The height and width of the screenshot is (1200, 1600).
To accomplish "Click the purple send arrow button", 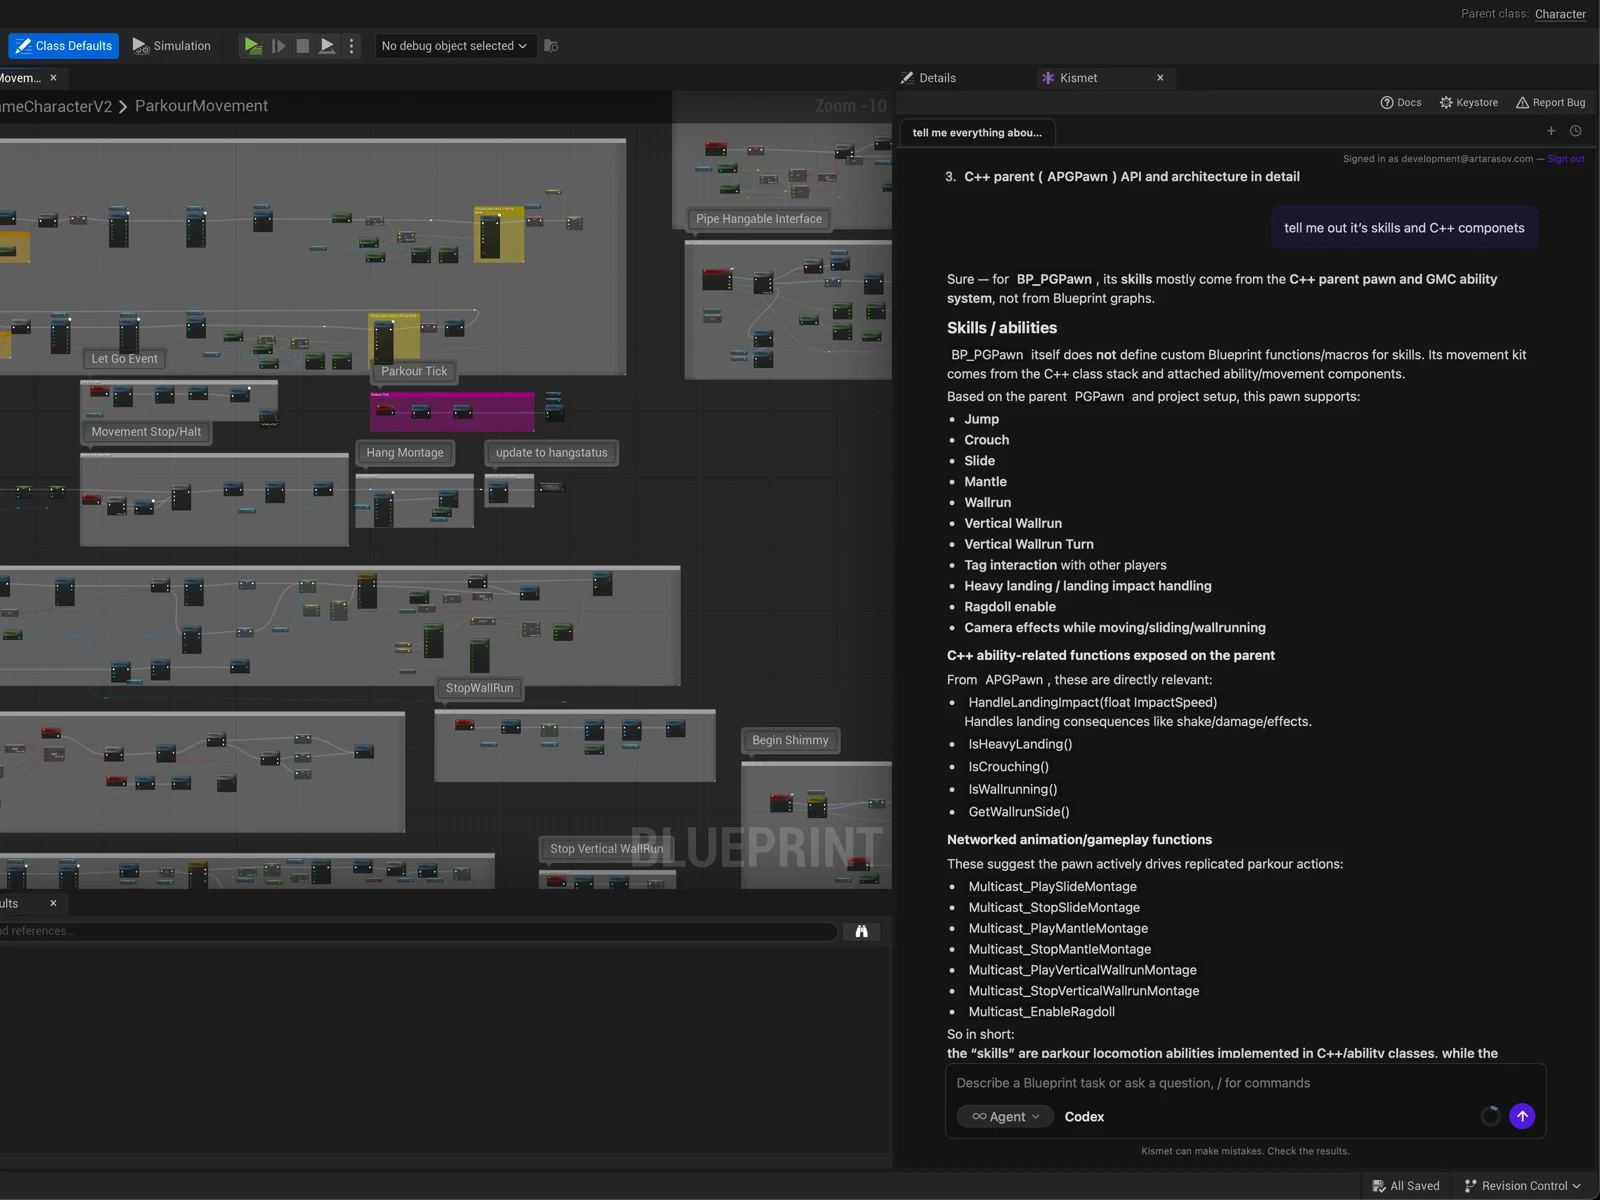I will [1522, 1116].
